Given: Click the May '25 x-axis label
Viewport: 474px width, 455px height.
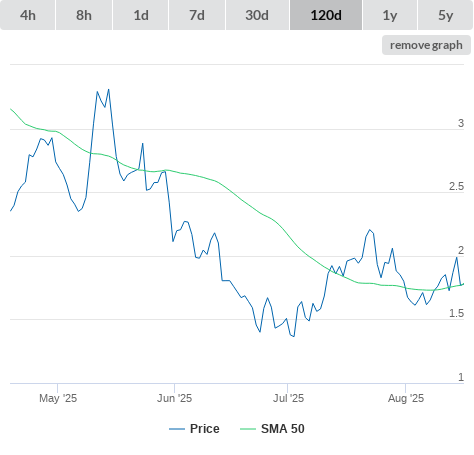Looking at the screenshot, I should 58,398.
